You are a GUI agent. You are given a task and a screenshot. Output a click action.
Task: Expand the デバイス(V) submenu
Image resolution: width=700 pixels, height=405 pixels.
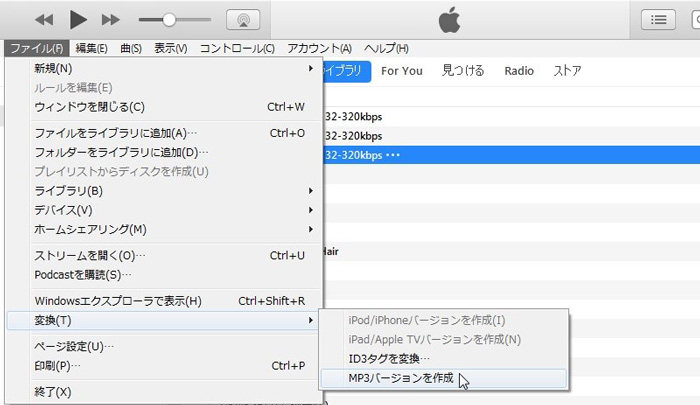(164, 210)
